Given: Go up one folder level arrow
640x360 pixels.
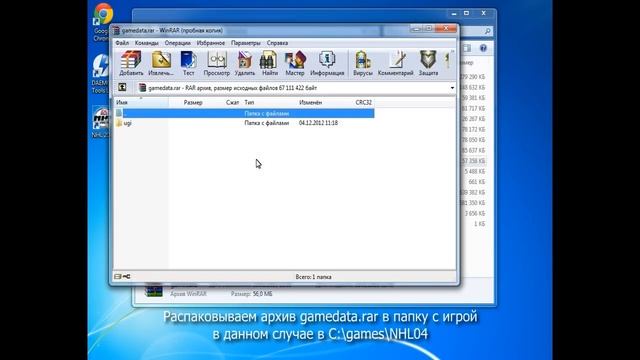Looking at the screenshot, I should click(122, 87).
